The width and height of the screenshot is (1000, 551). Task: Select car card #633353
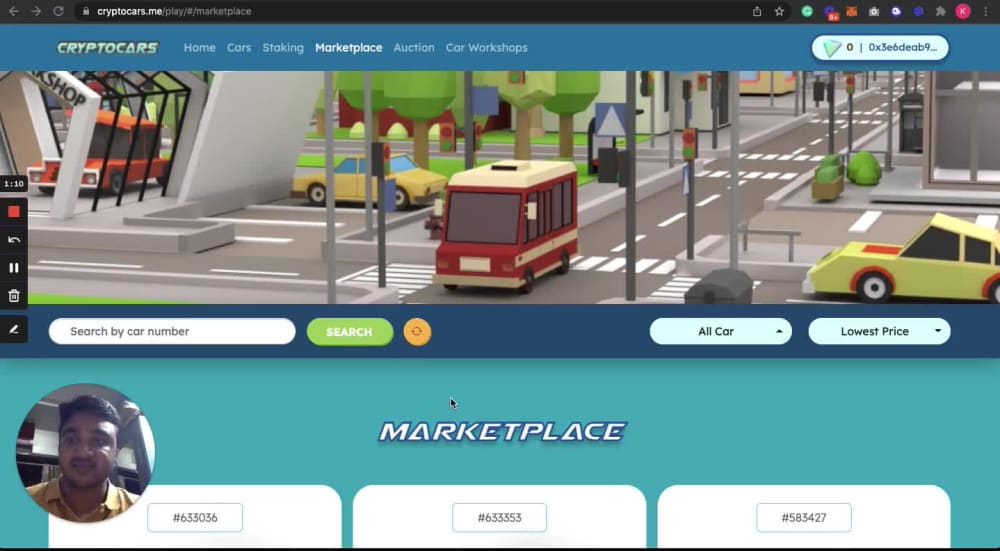tap(499, 518)
